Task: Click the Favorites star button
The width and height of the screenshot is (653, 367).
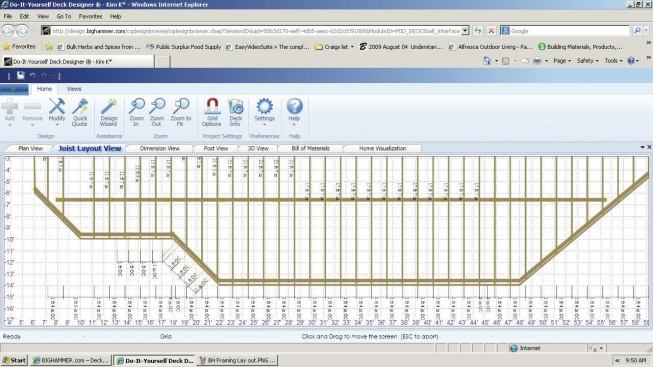Action: pyautogui.click(x=19, y=47)
